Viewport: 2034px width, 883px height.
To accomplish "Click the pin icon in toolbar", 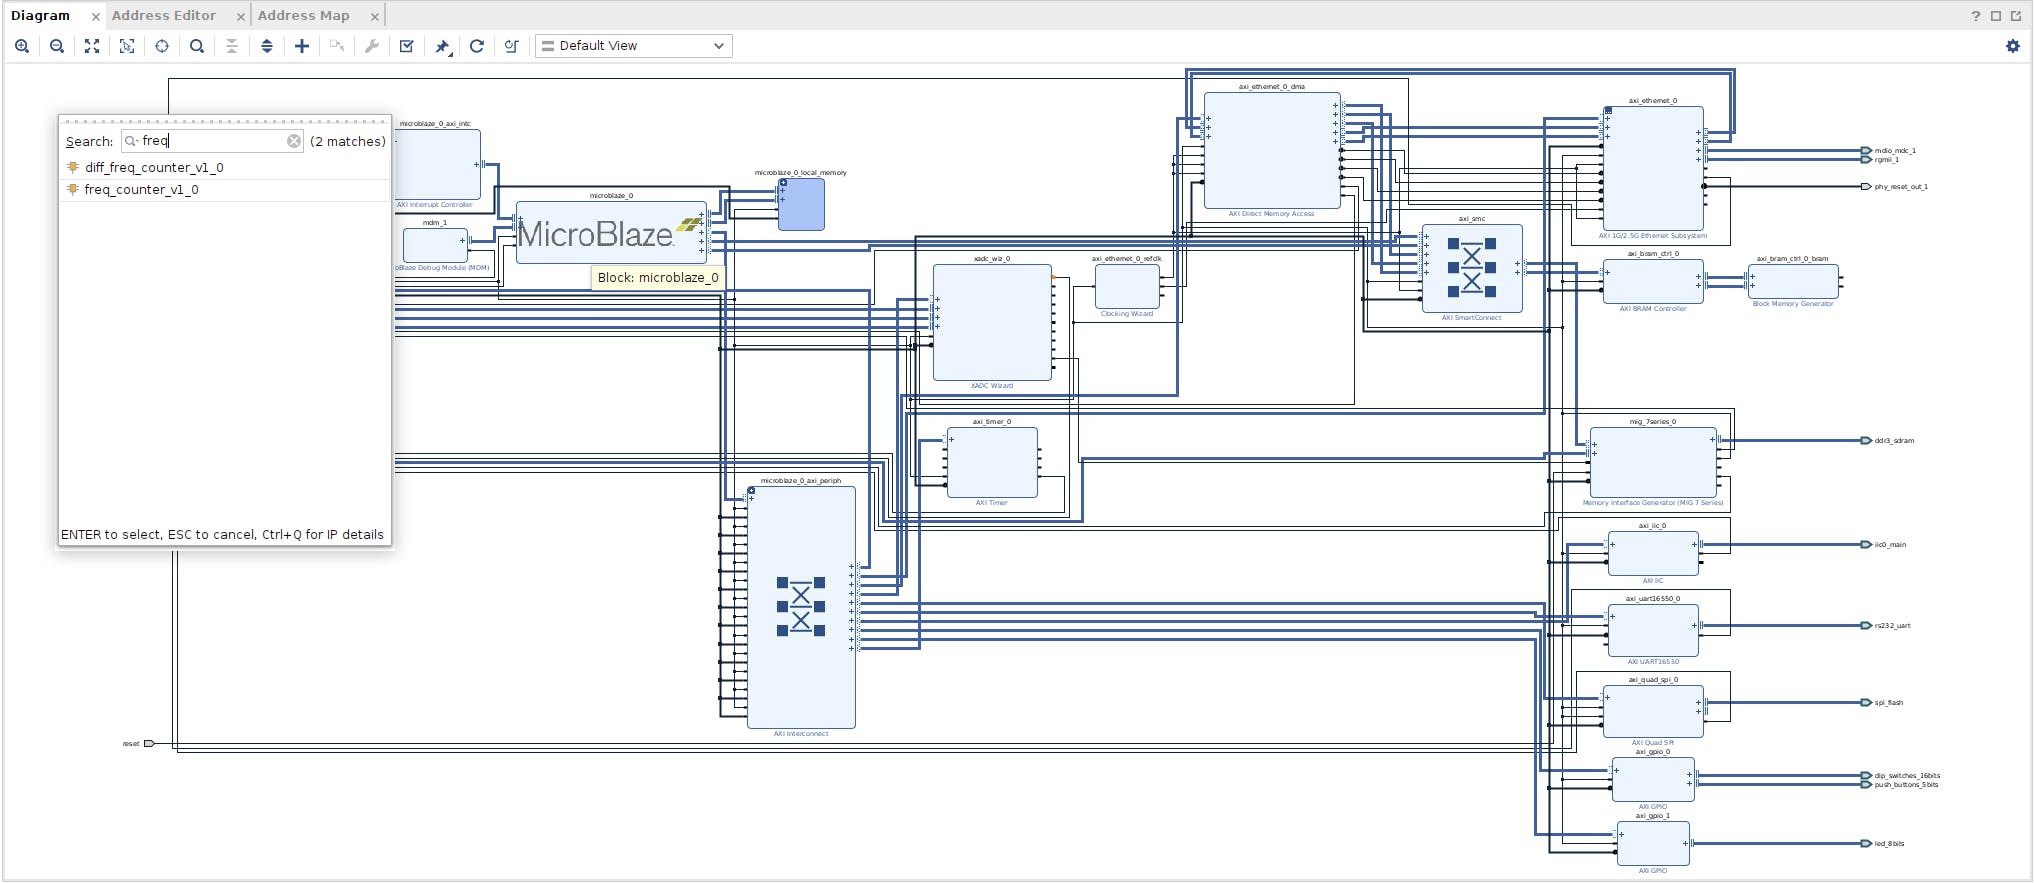I will pos(442,46).
